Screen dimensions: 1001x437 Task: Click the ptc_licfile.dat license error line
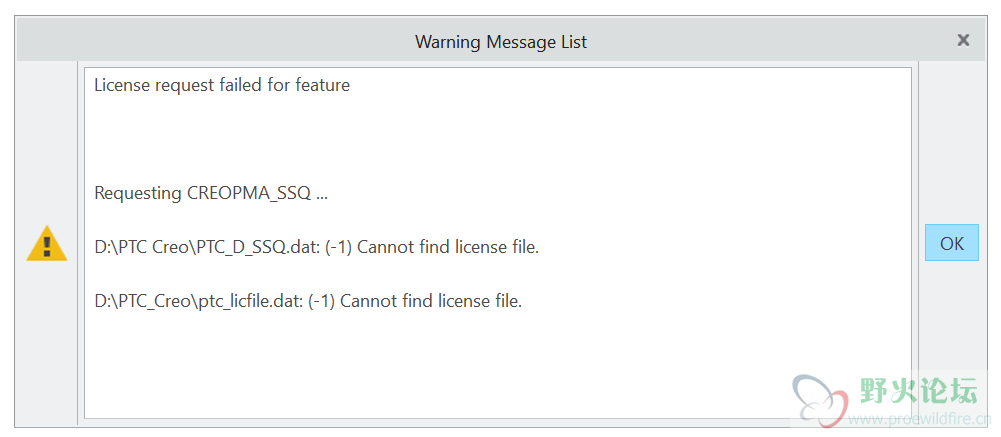[308, 300]
